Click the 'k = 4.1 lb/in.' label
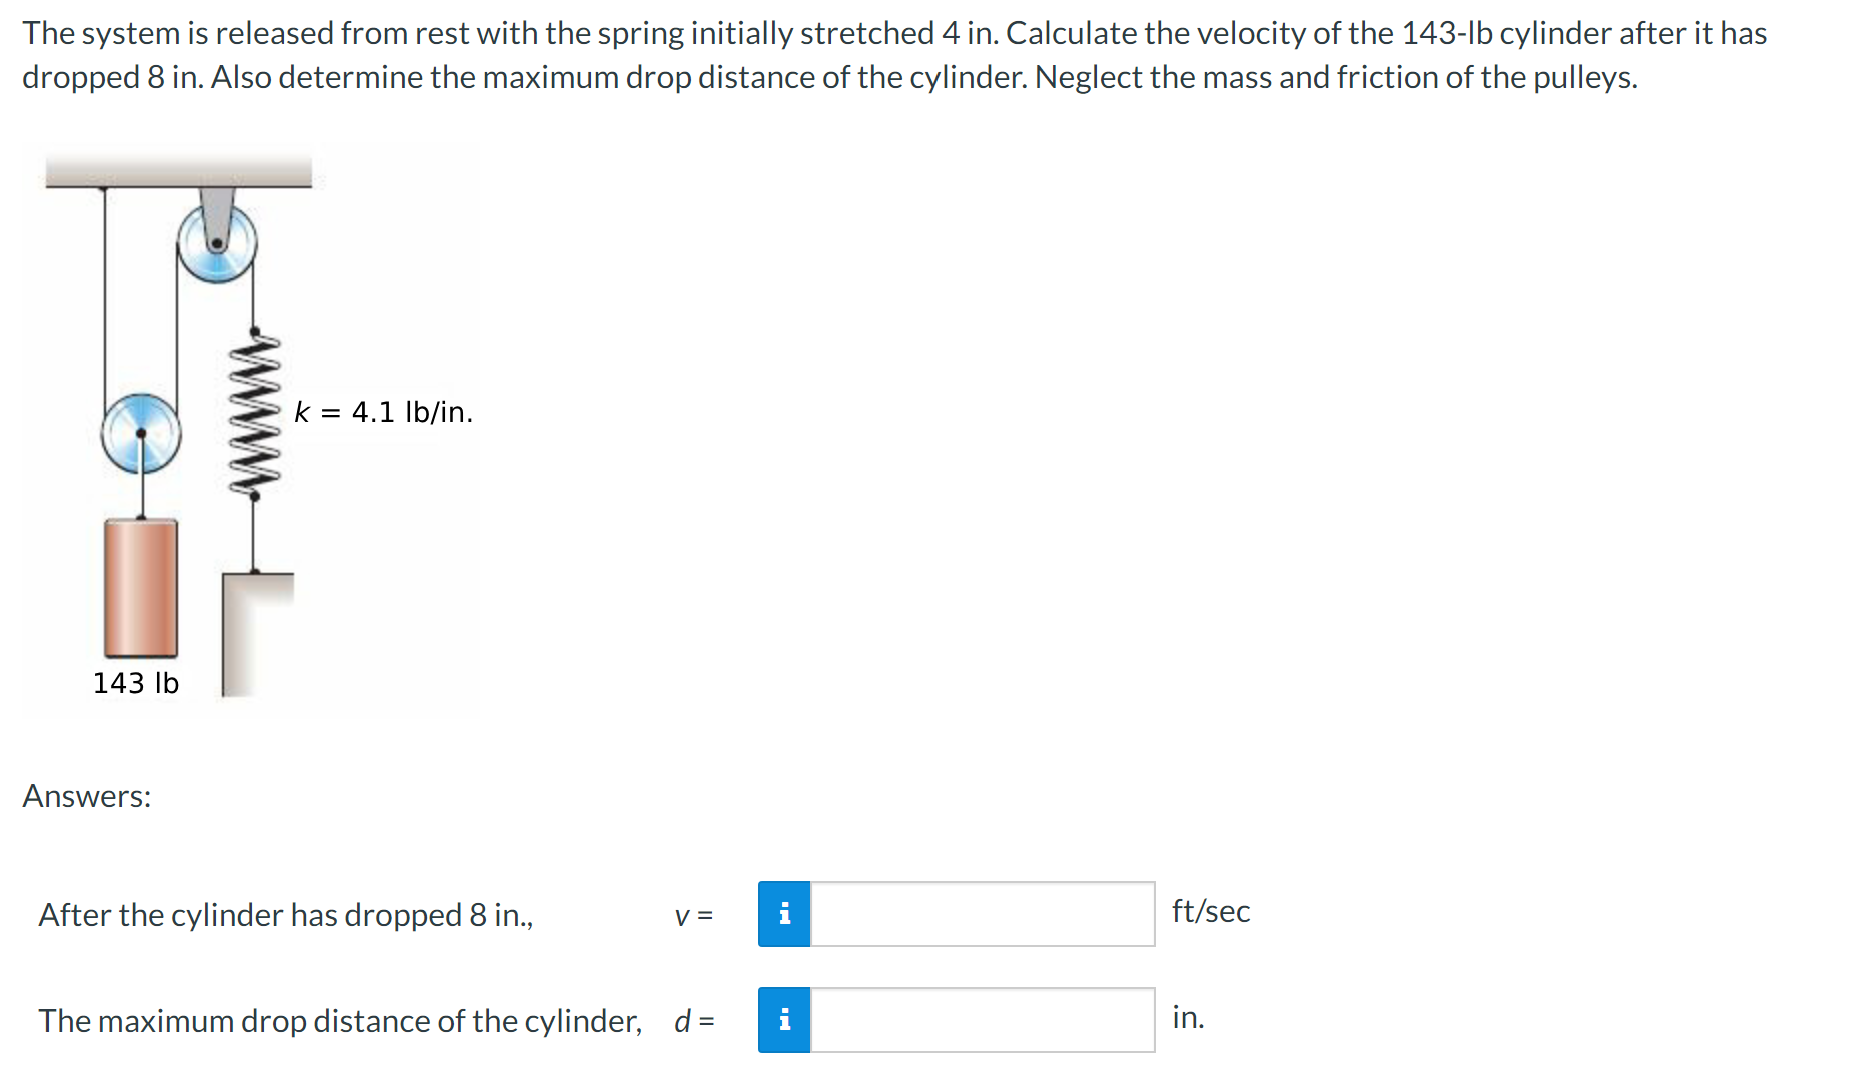The image size is (1866, 1080). pyautogui.click(x=383, y=411)
